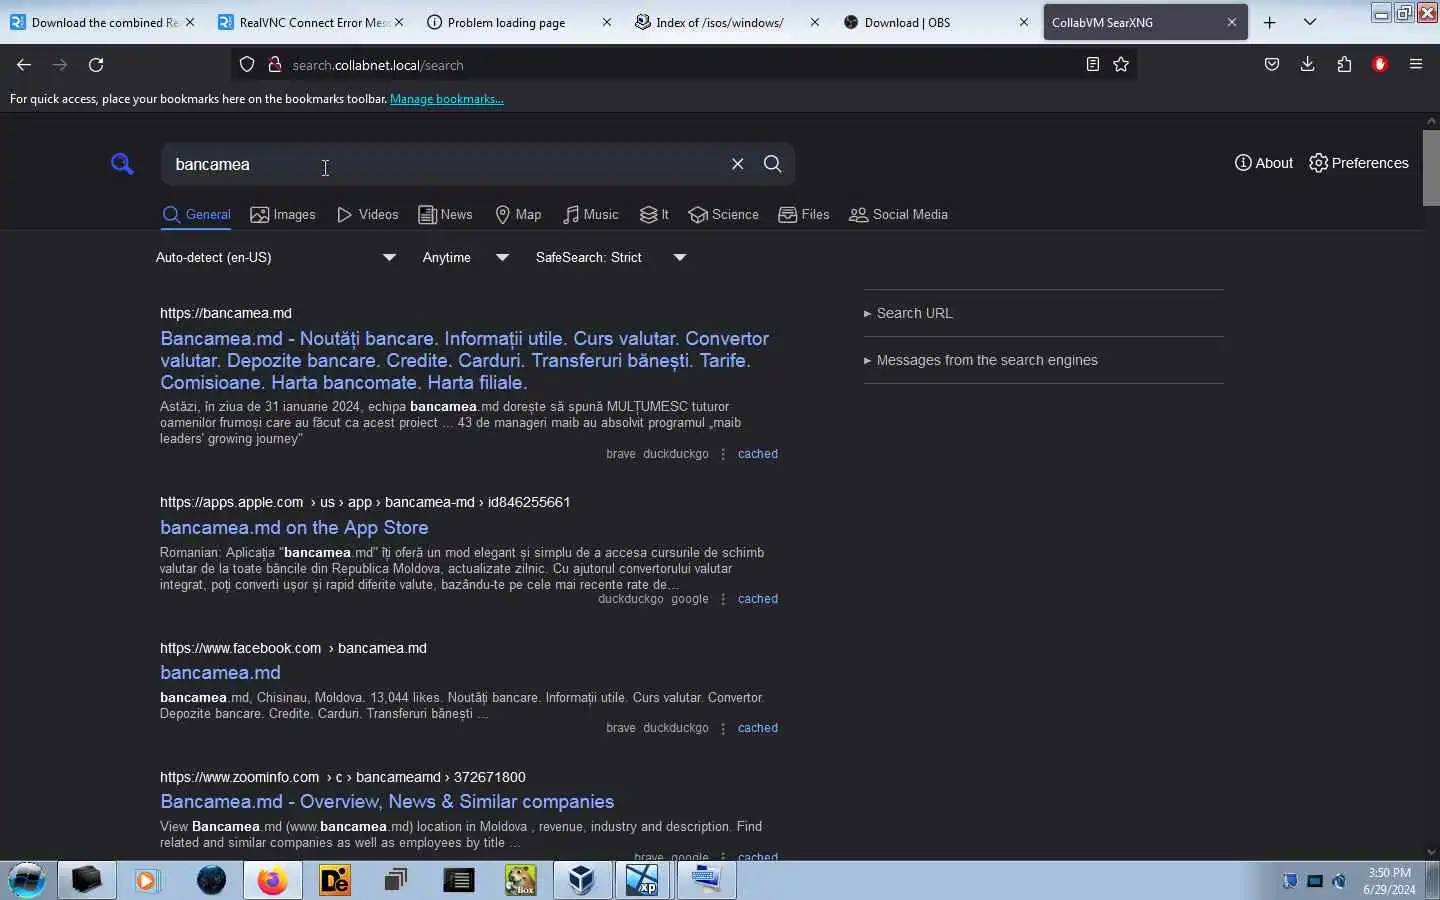Go back to previous page

24,65
